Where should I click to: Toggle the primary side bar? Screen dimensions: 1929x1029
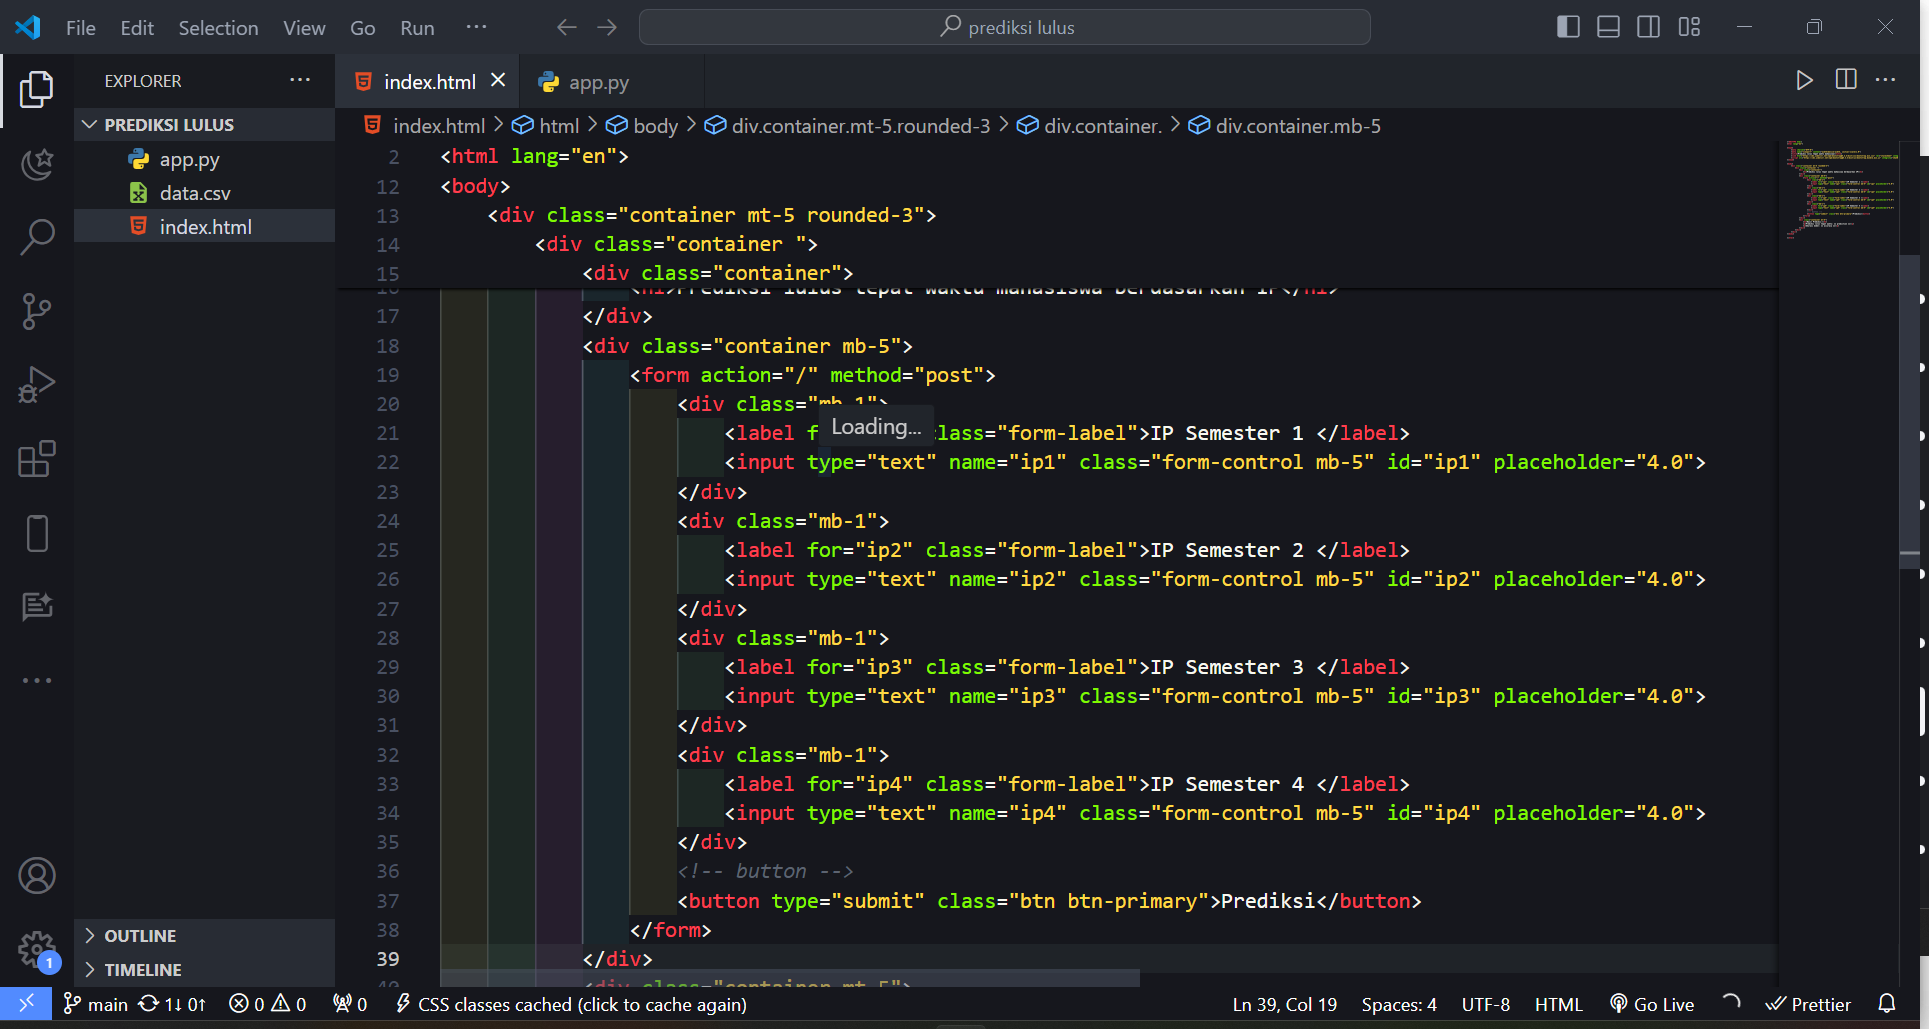[1568, 27]
